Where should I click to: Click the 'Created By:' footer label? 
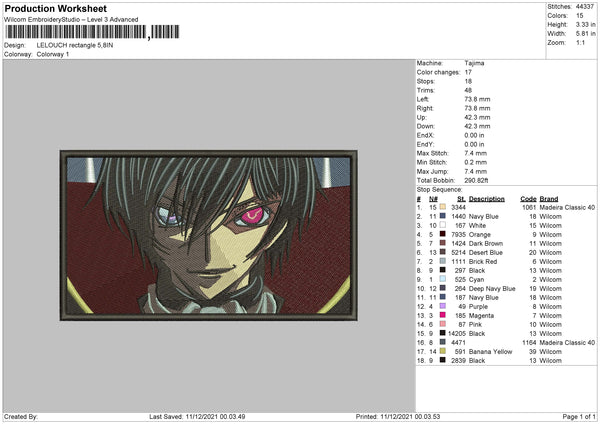(x=21, y=416)
